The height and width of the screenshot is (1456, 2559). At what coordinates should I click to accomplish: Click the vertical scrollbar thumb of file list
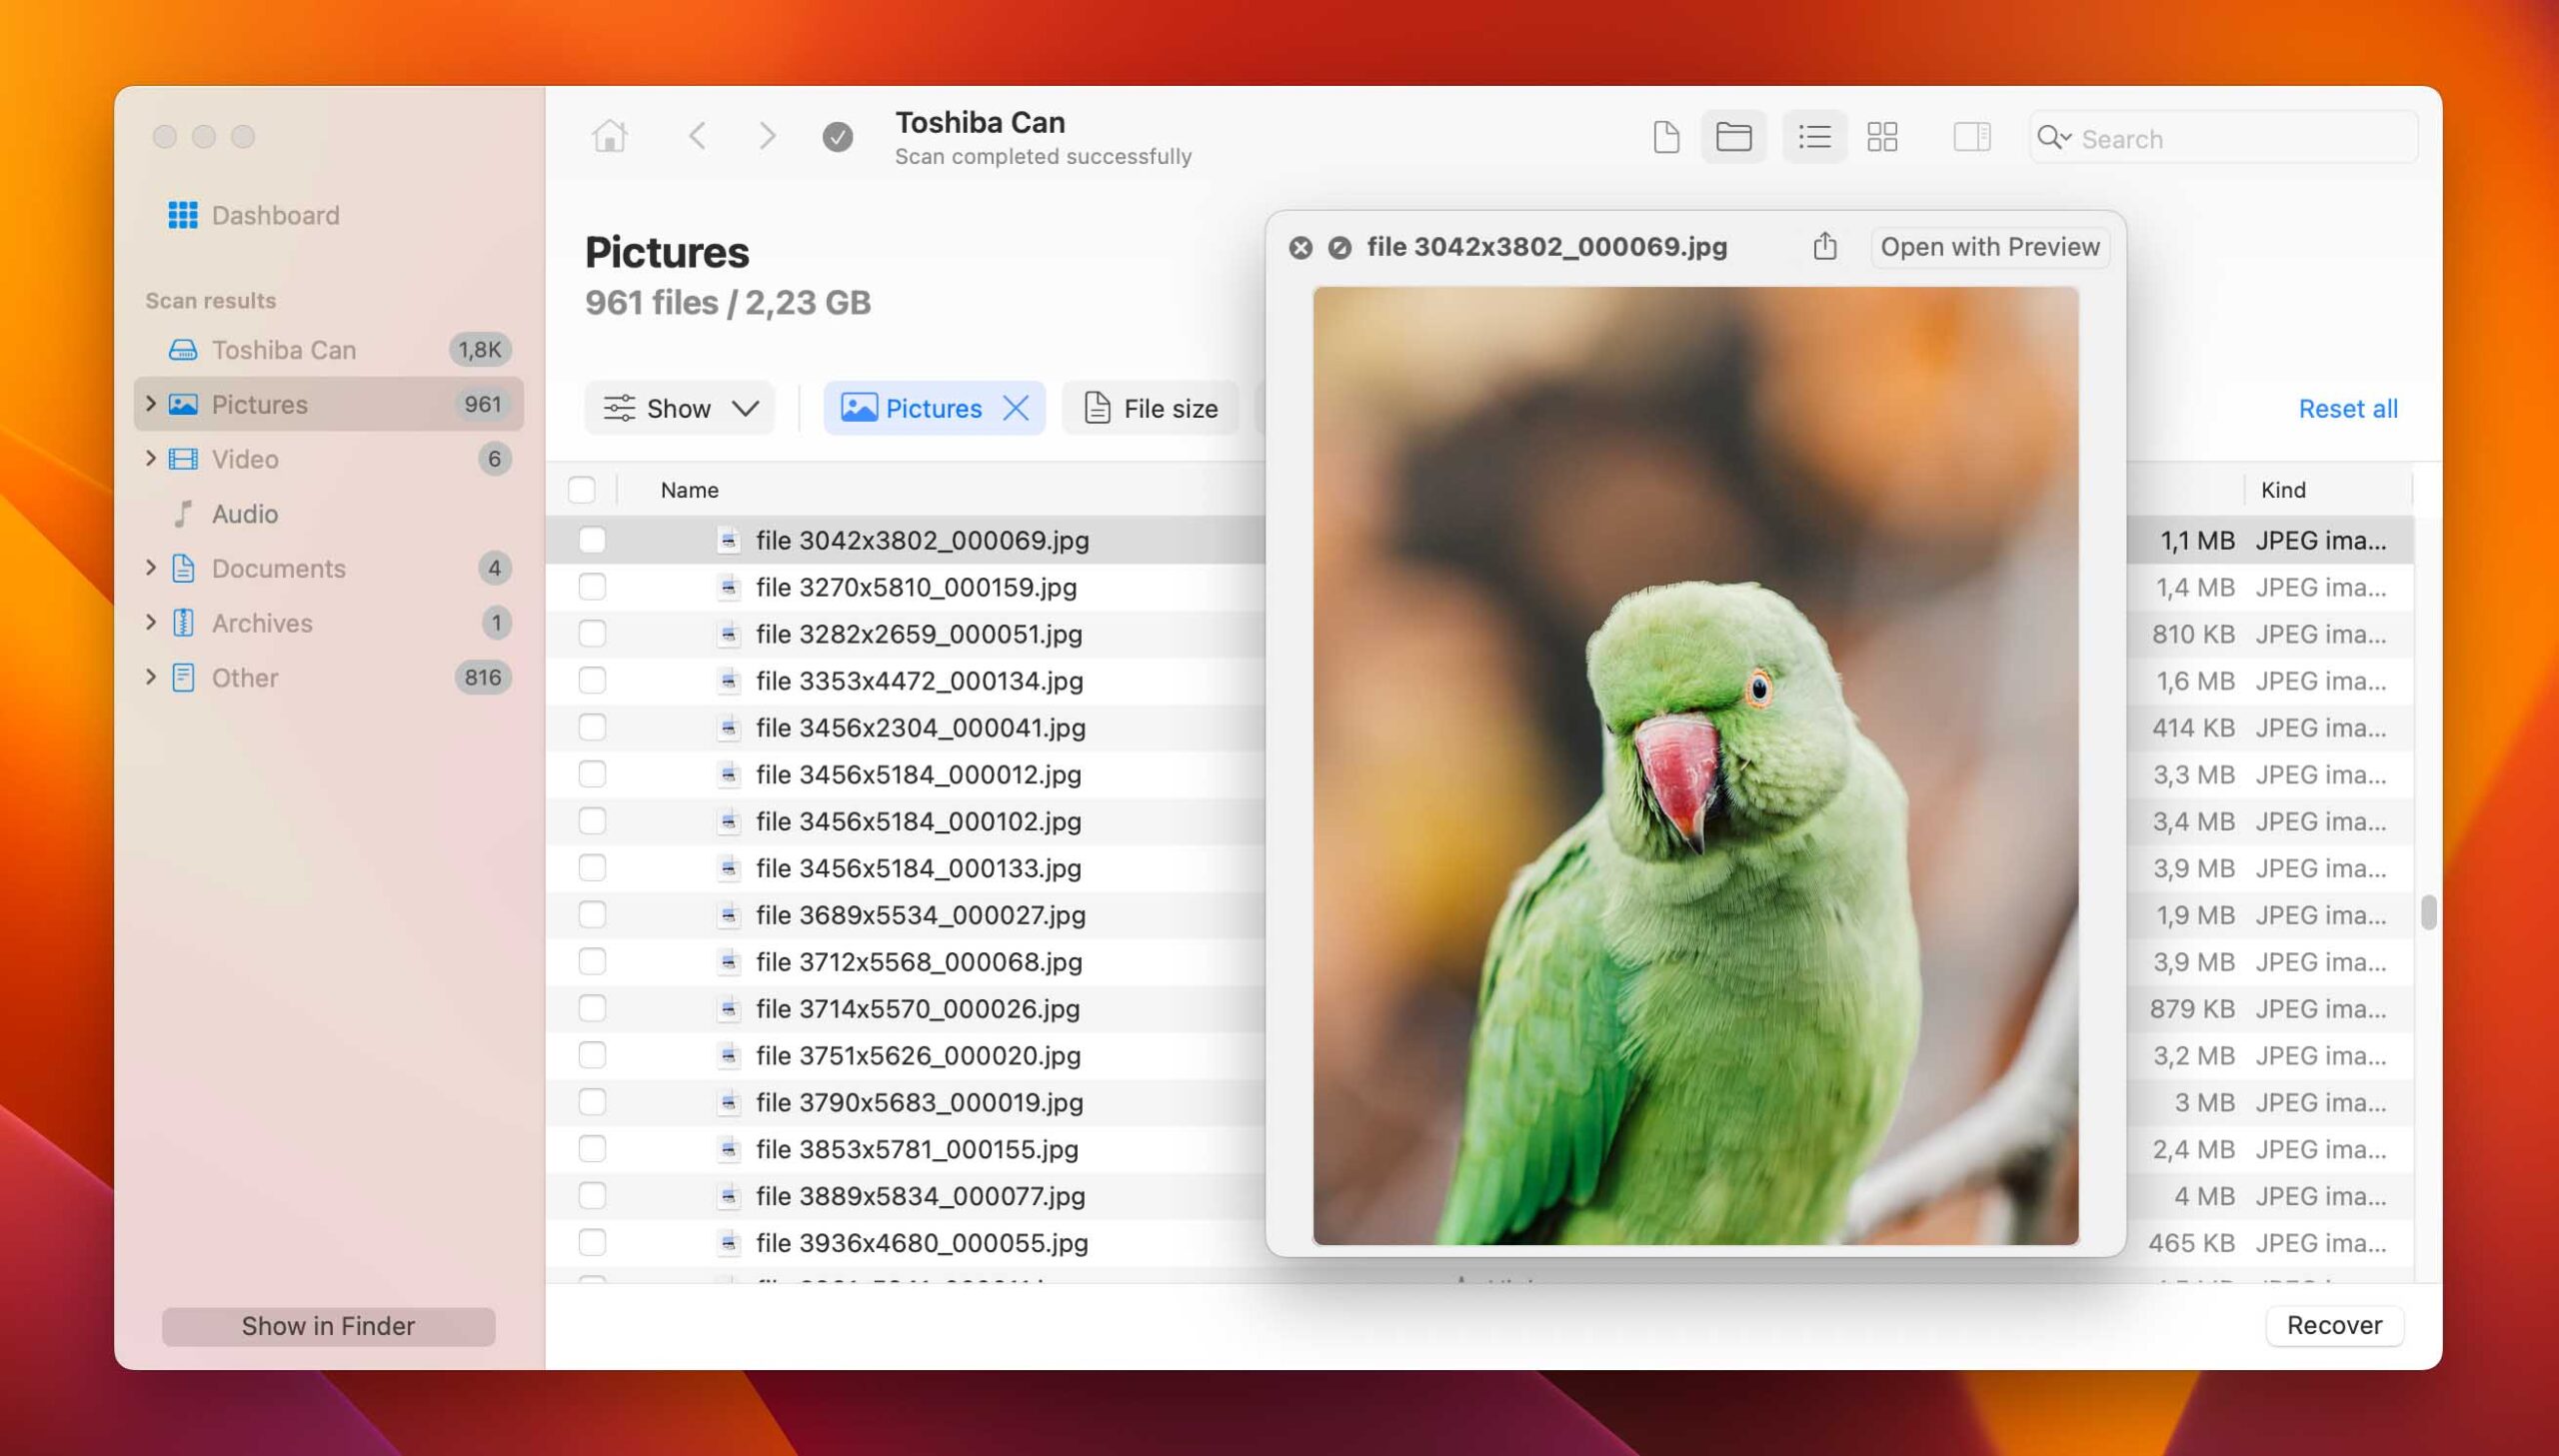2428,913
